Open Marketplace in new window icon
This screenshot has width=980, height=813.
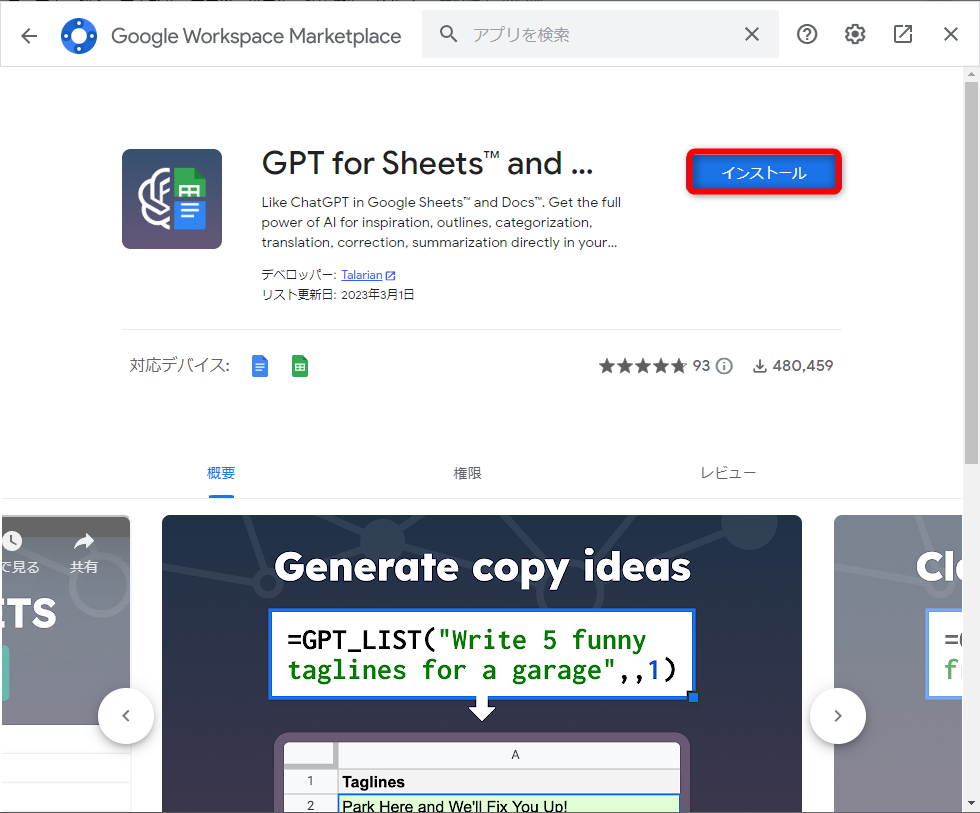pyautogui.click(x=902, y=34)
